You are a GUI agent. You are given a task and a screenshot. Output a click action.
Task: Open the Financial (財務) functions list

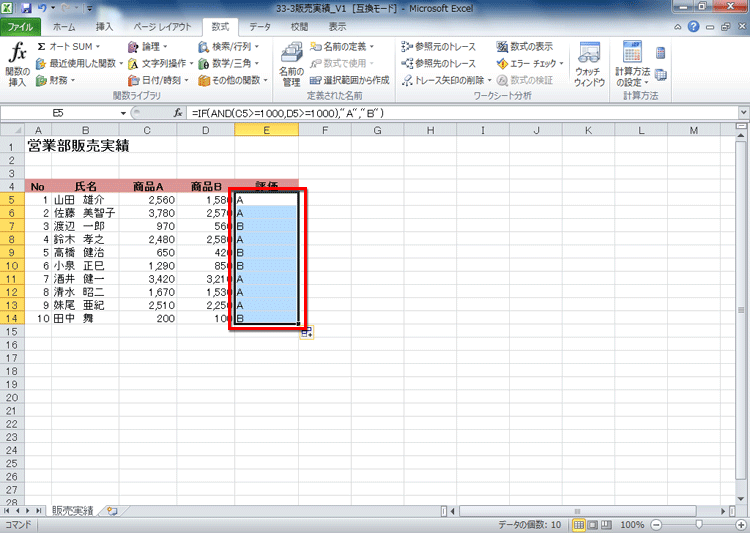[56, 80]
